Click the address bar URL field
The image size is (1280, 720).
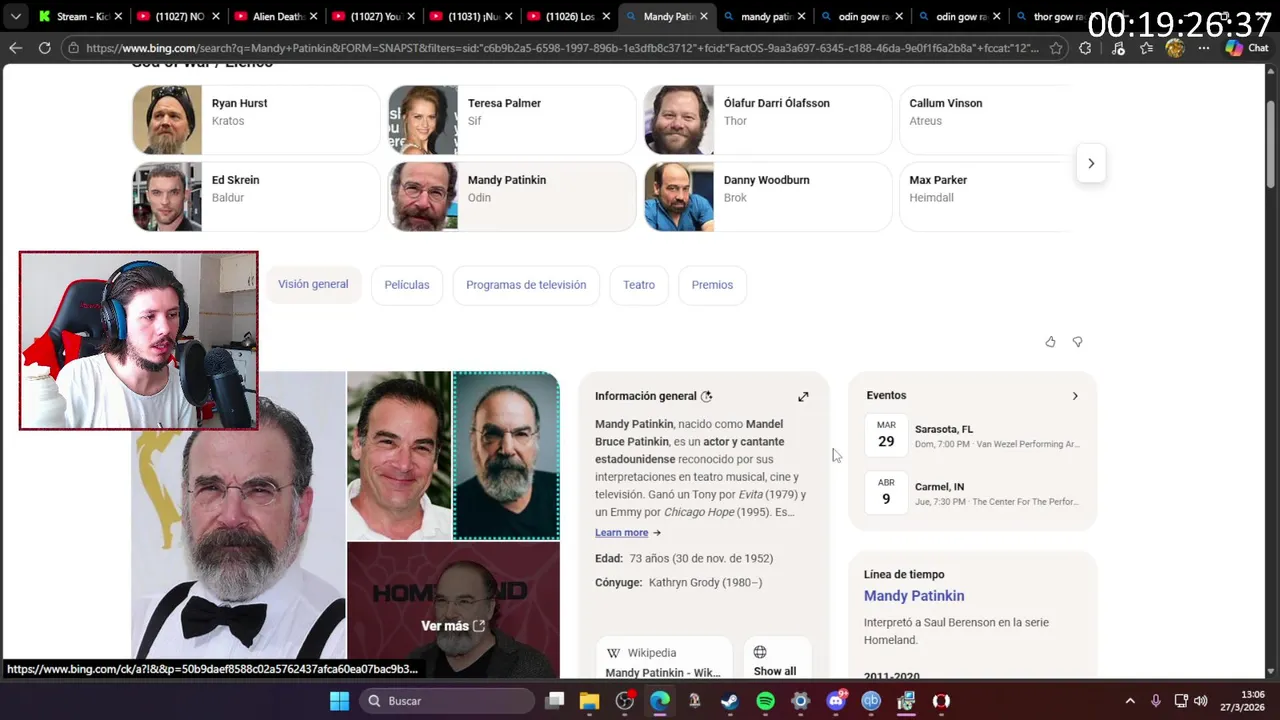560,48
